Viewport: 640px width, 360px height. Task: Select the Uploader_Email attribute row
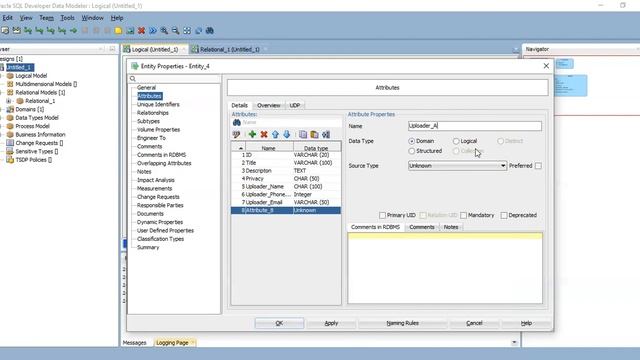[286, 202]
